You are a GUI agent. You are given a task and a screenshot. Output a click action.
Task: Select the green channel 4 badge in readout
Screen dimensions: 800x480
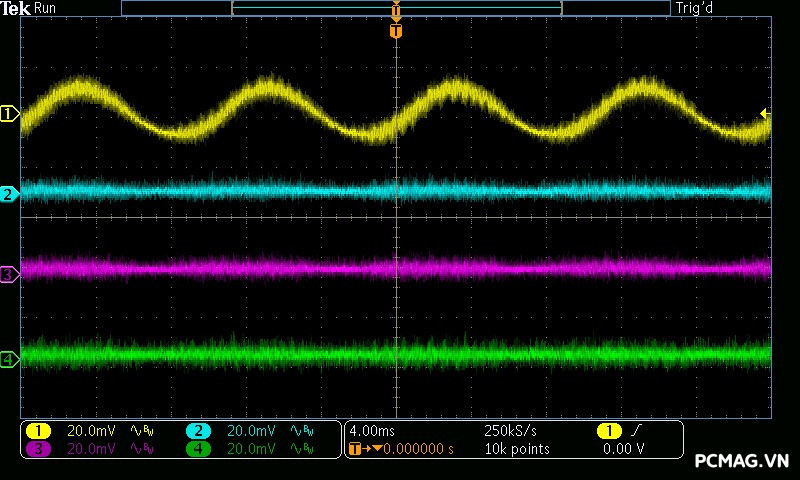pos(198,449)
